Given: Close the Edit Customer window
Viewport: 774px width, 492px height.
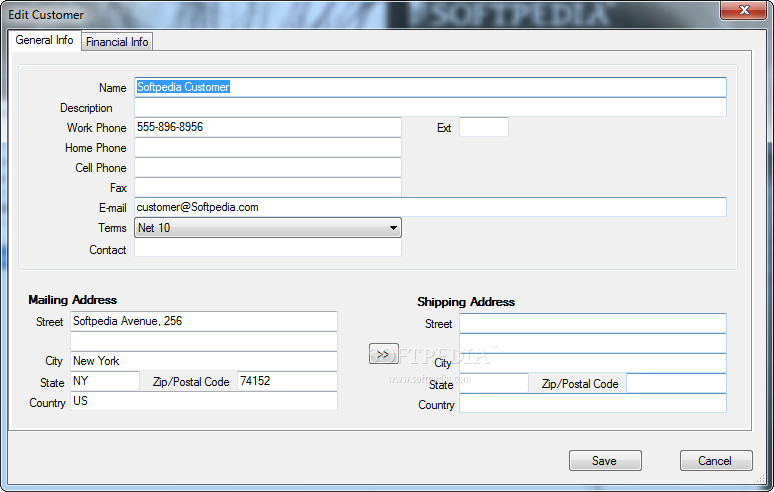Looking at the screenshot, I should (744, 10).
